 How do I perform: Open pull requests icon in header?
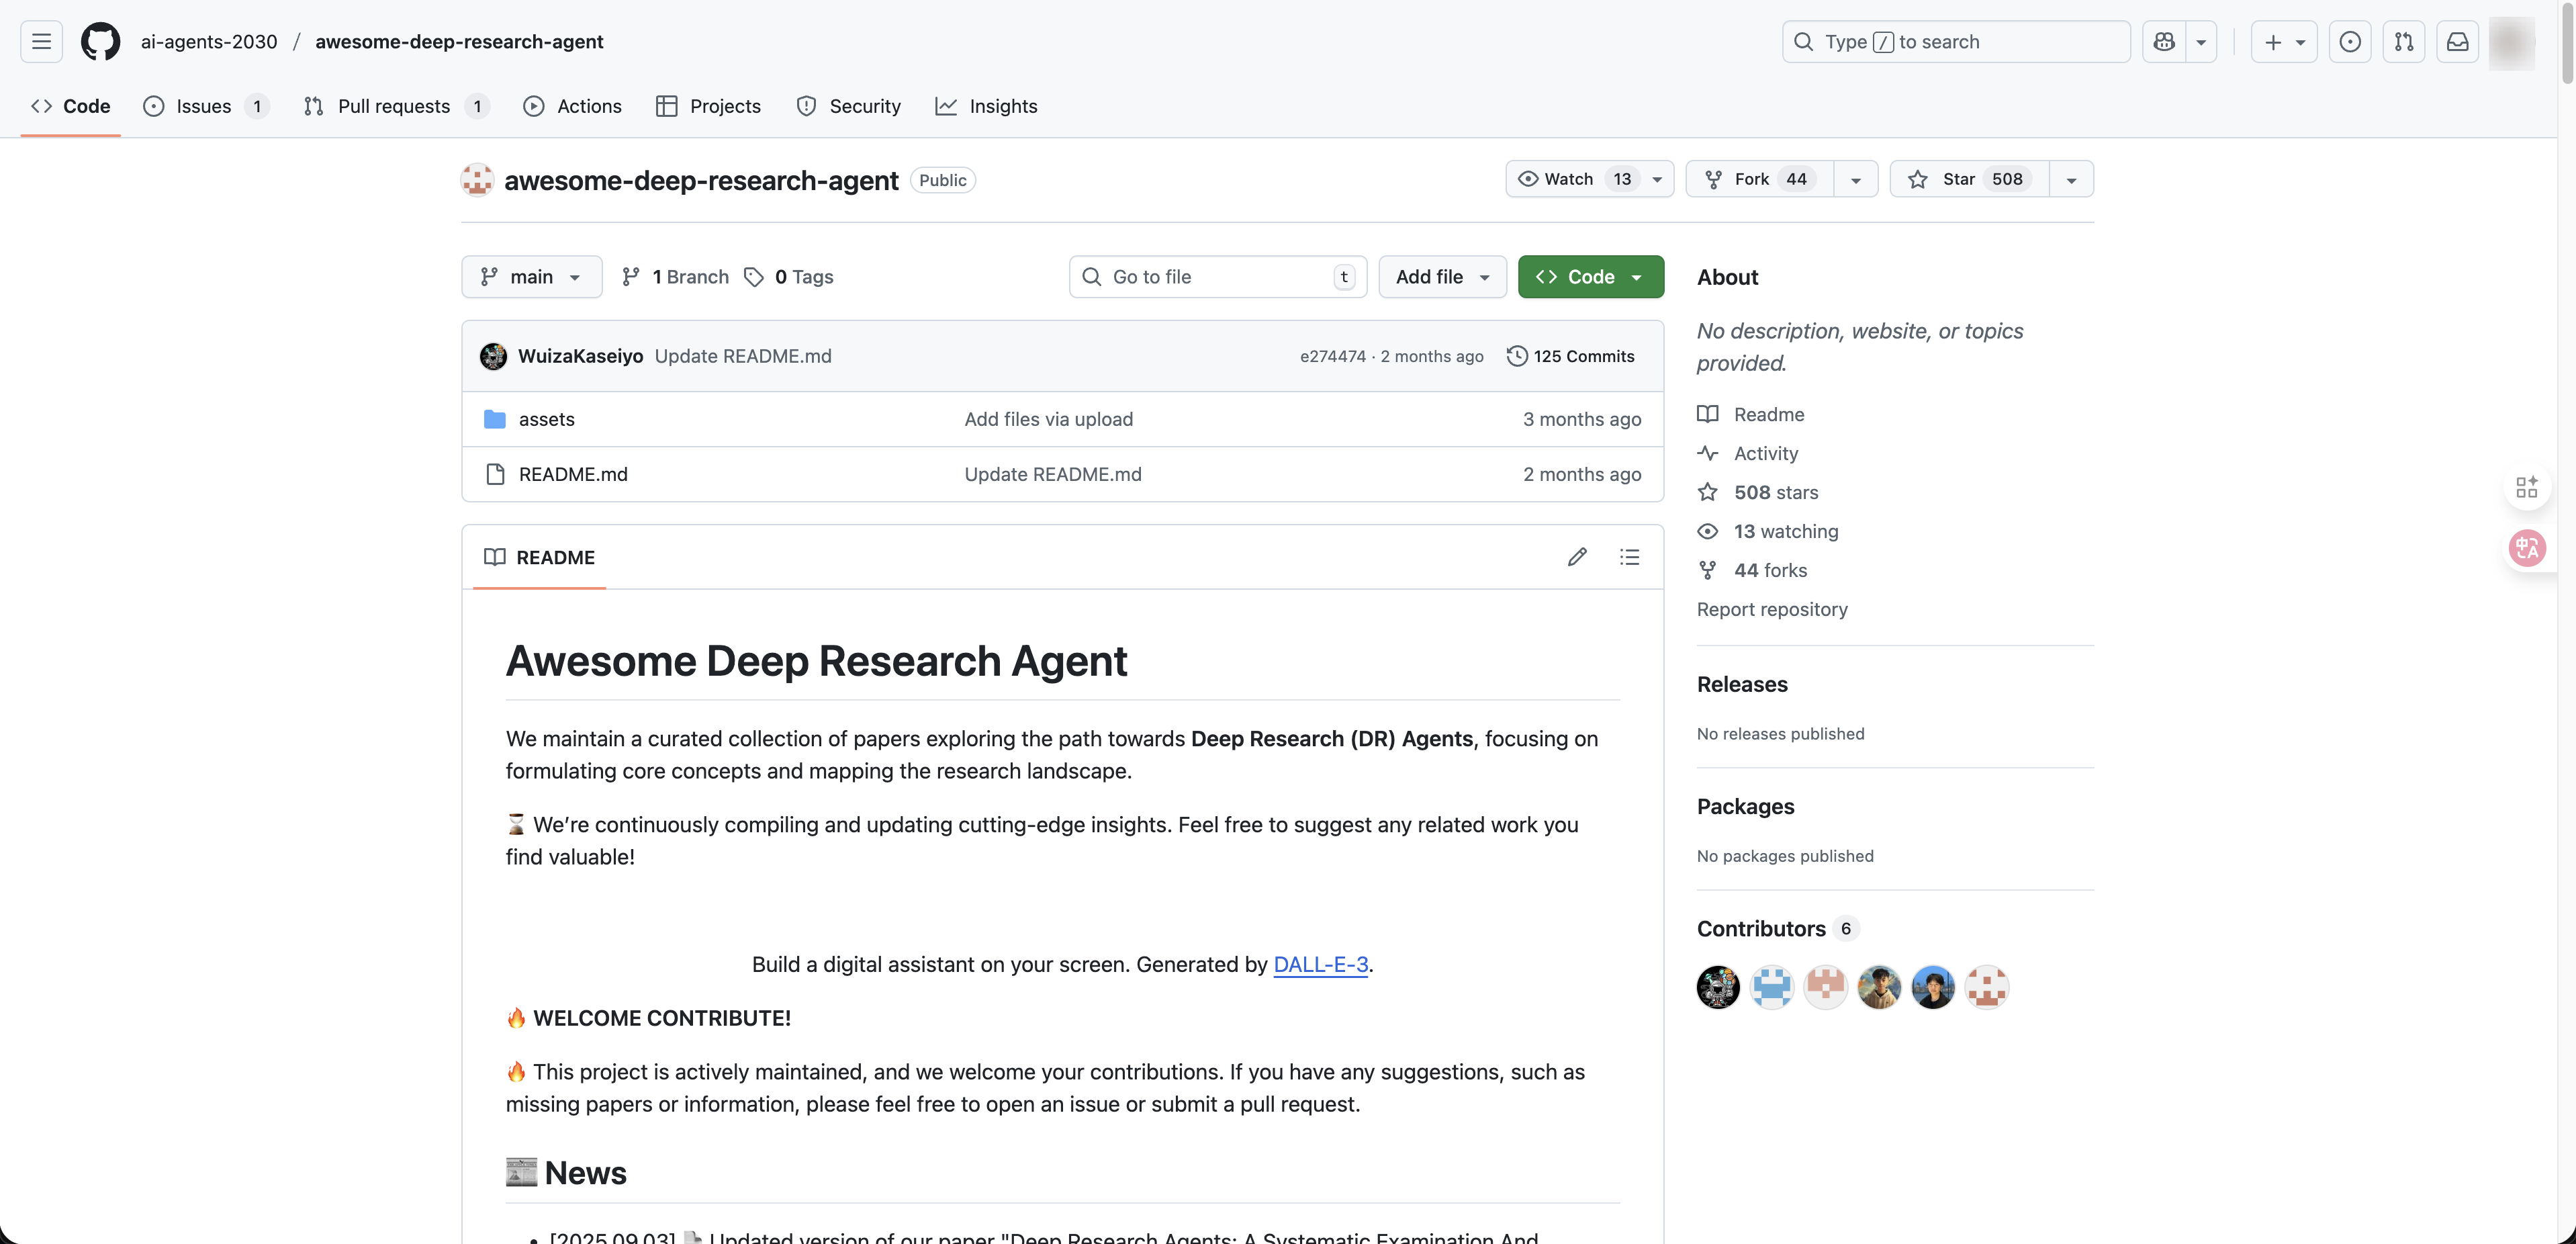[2404, 41]
